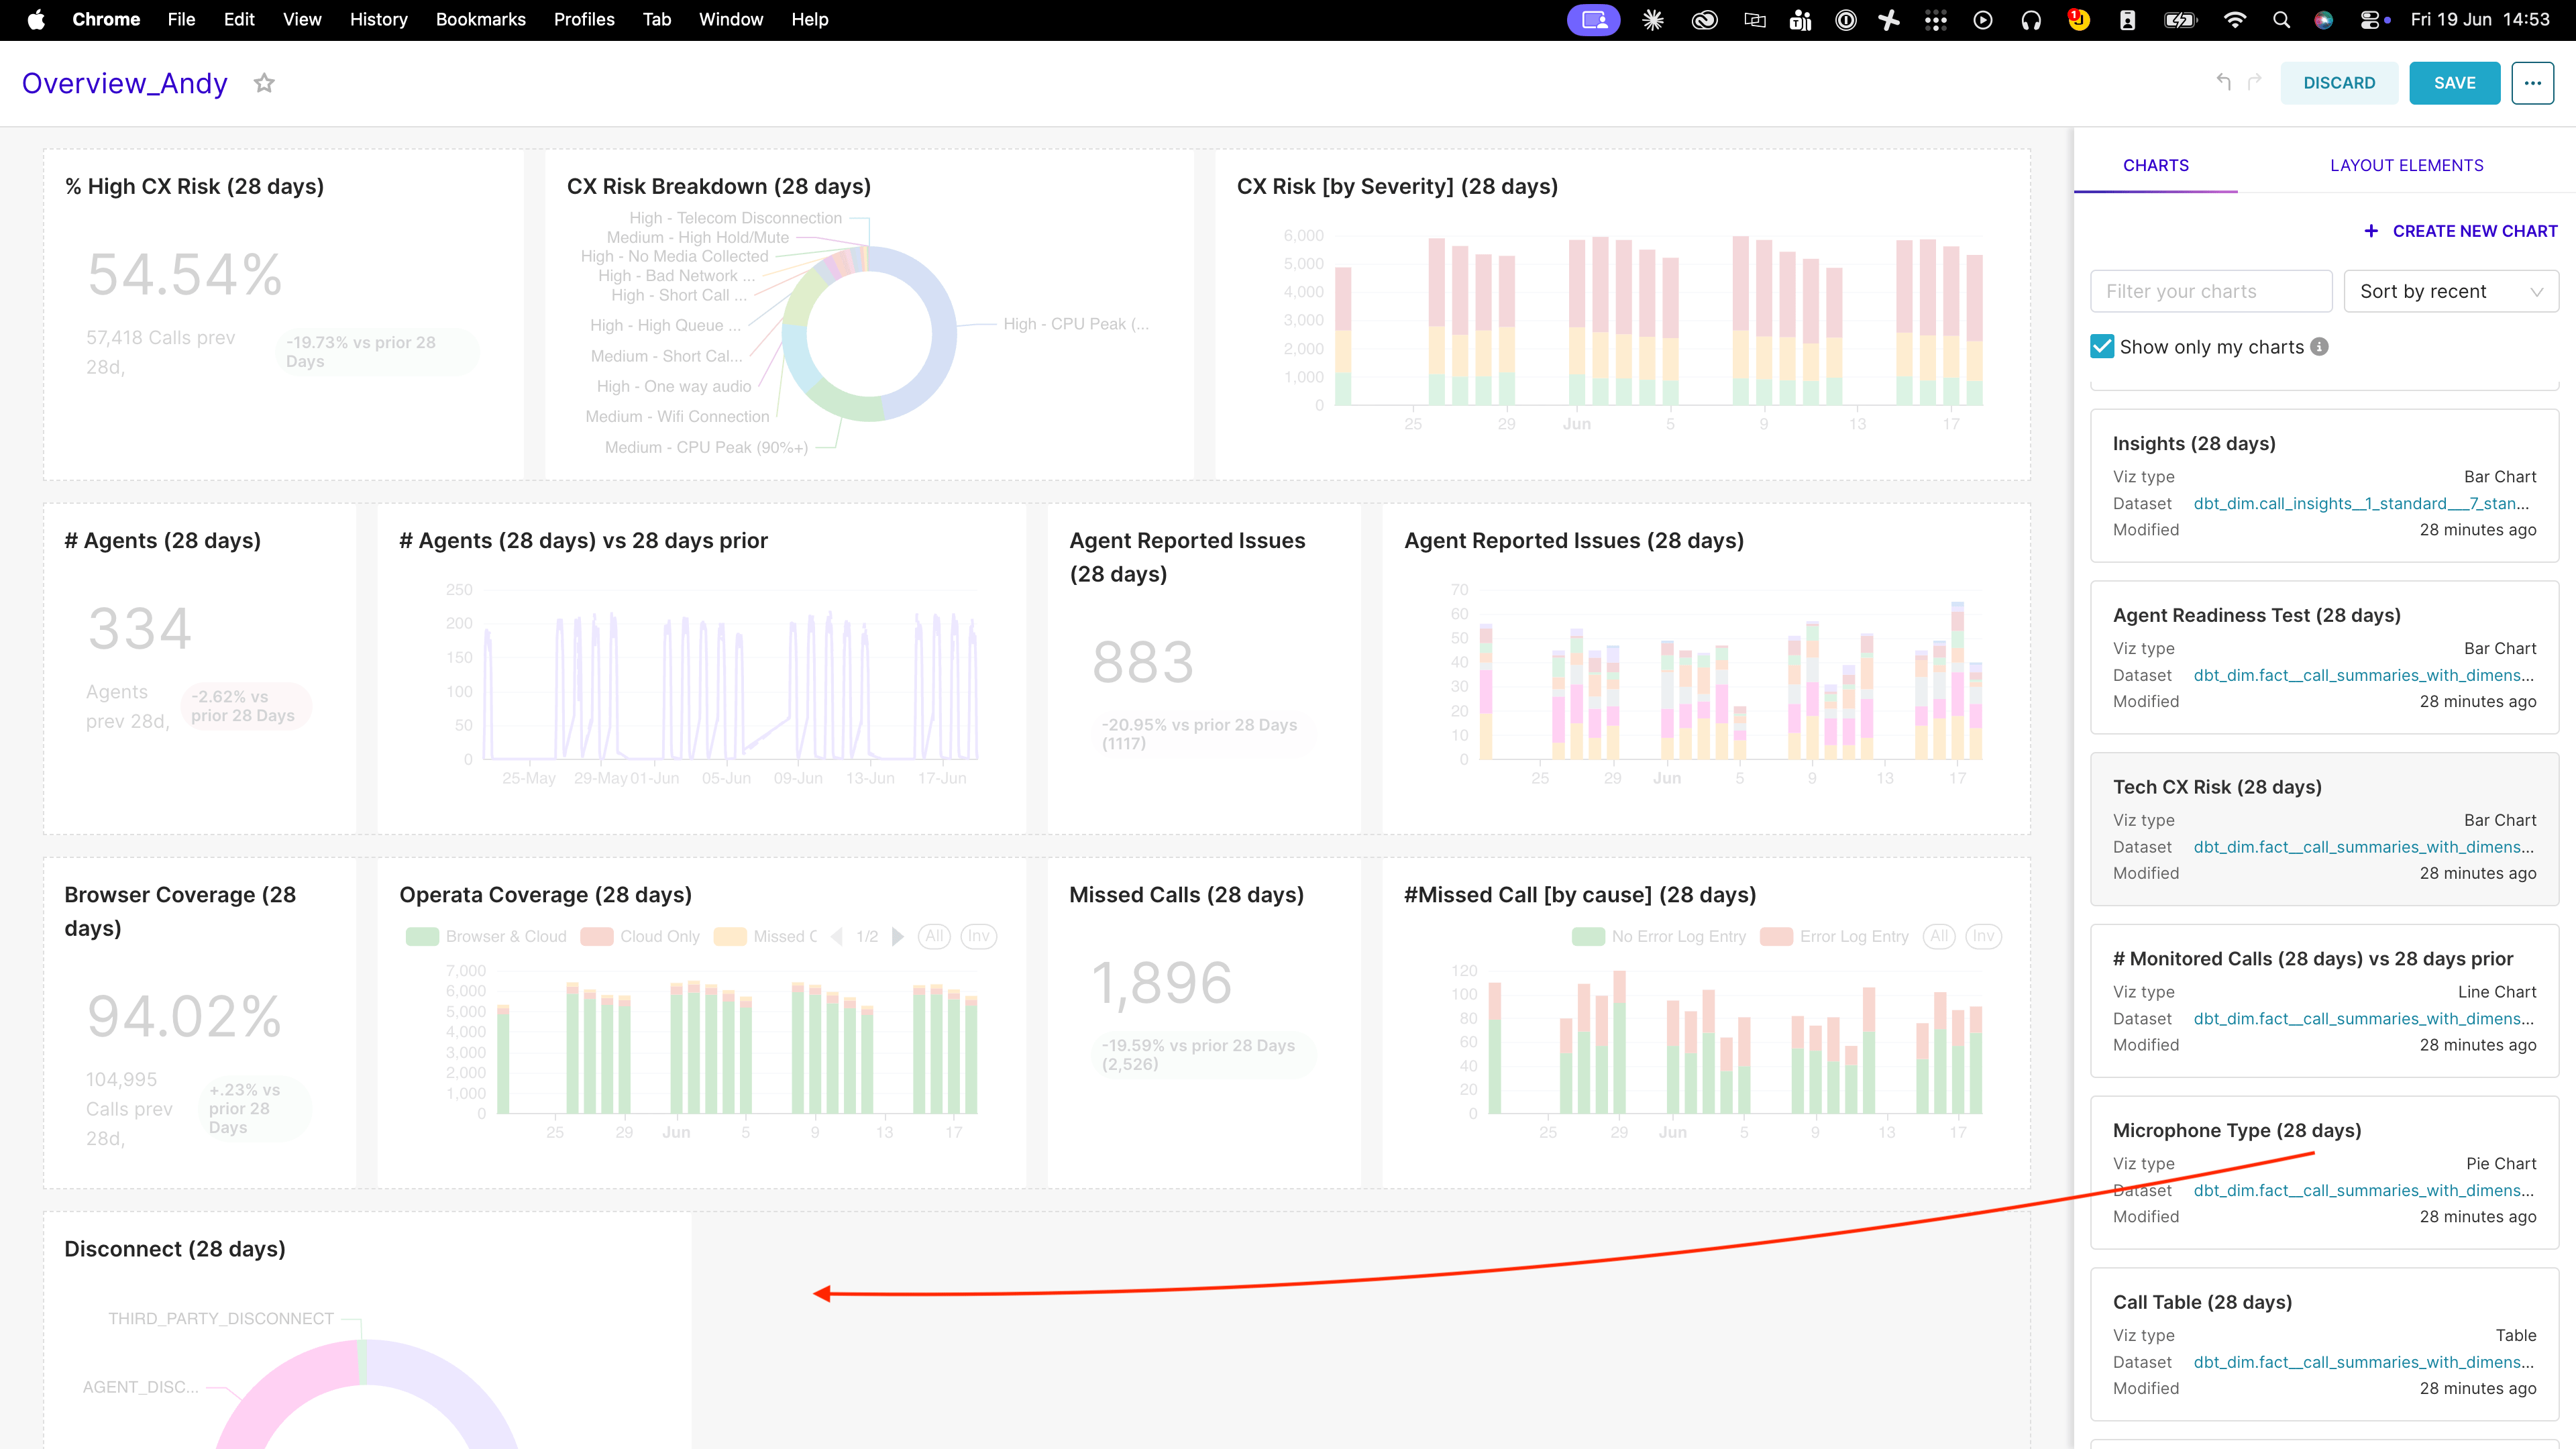
Task: Open the Sort by recent dropdown
Action: click(2451, 291)
